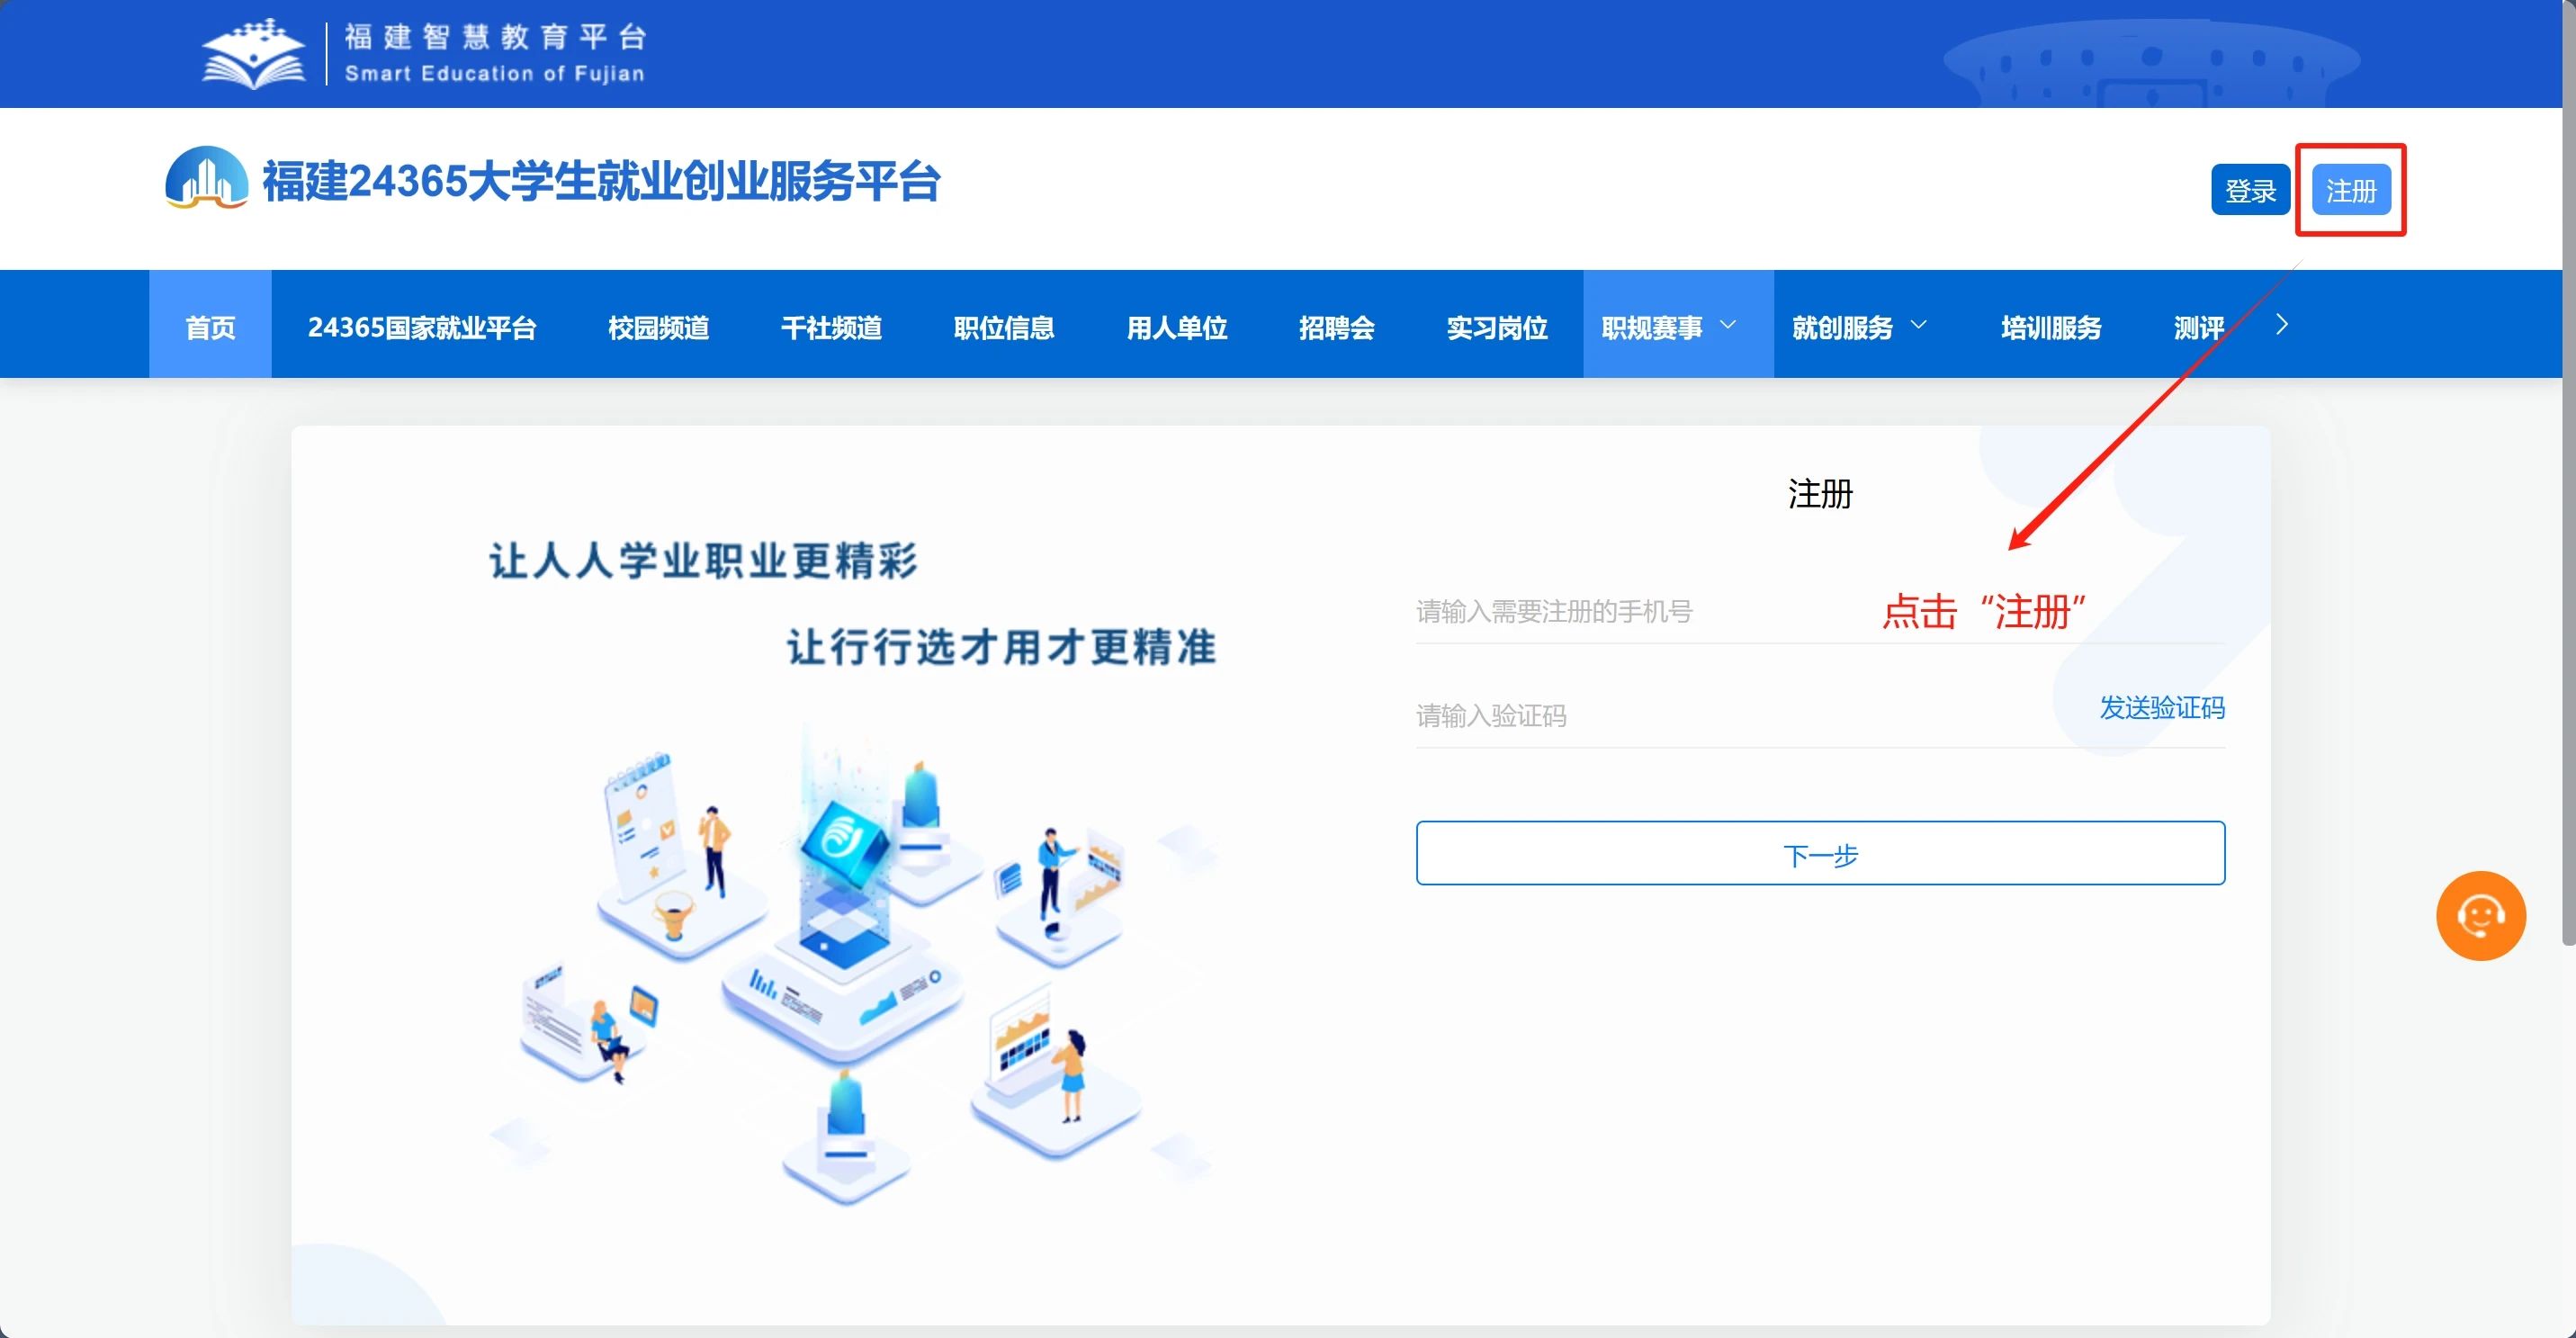Click the 下一步 button
Screen dimensions: 2576x1338
point(1819,853)
